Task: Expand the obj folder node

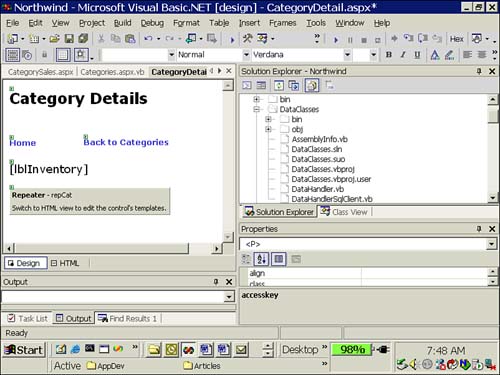Action: [268, 129]
